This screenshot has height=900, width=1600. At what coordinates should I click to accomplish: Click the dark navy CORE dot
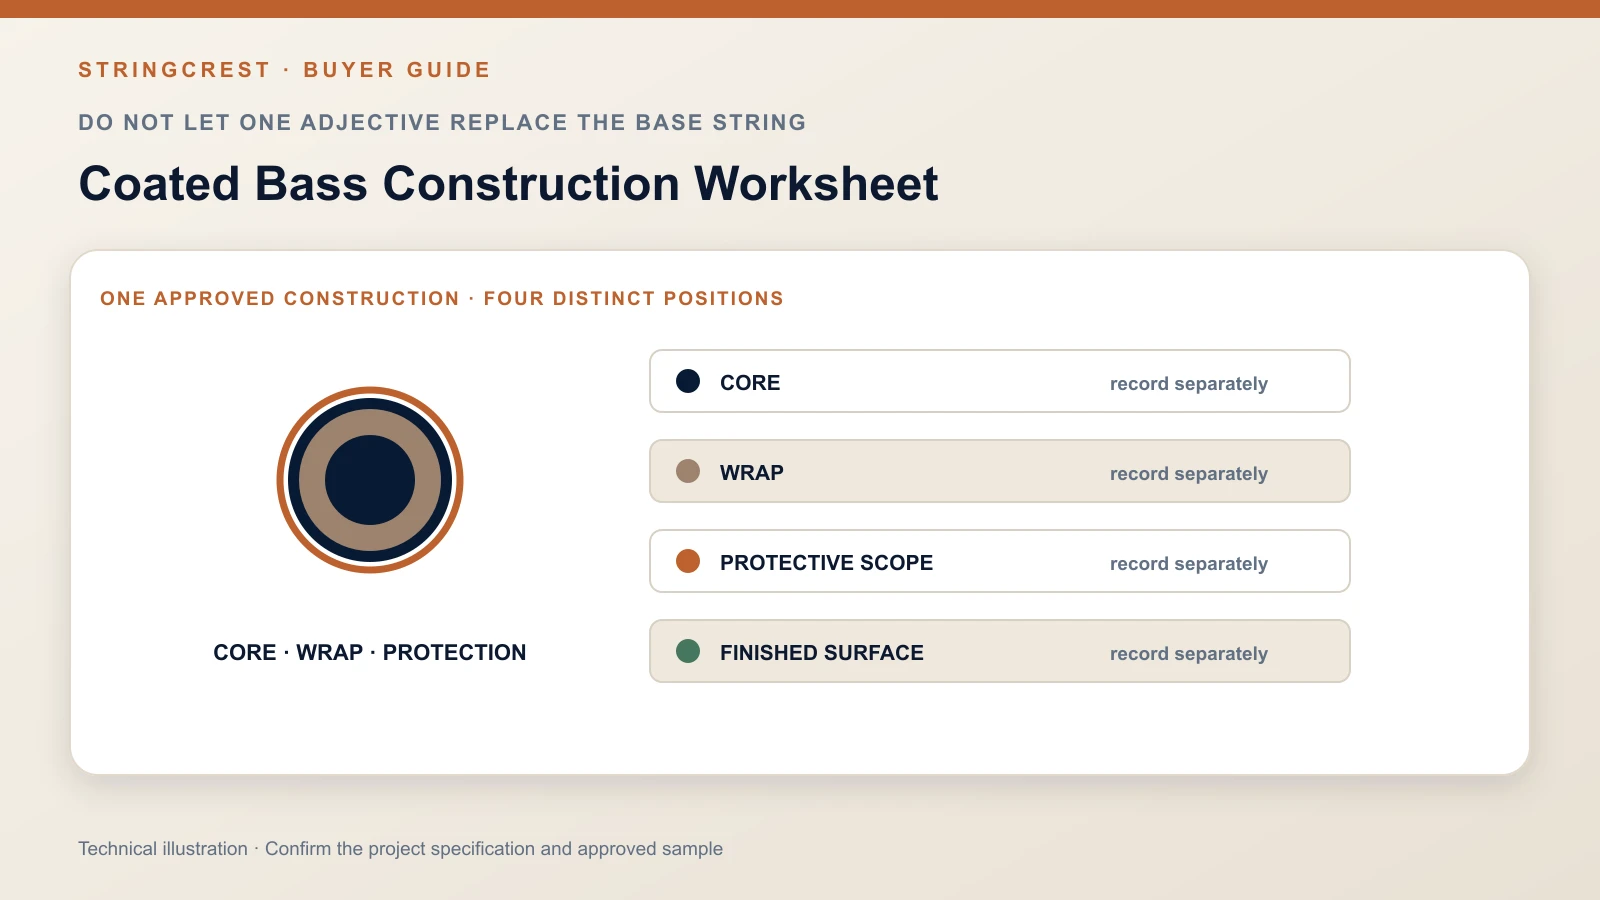[688, 381]
